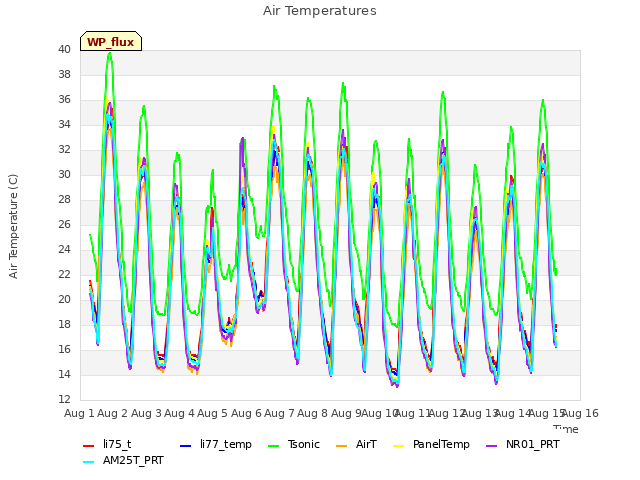Click the AM25T_PRT cyan legend swatch
640x480 pixels.
click(89, 462)
